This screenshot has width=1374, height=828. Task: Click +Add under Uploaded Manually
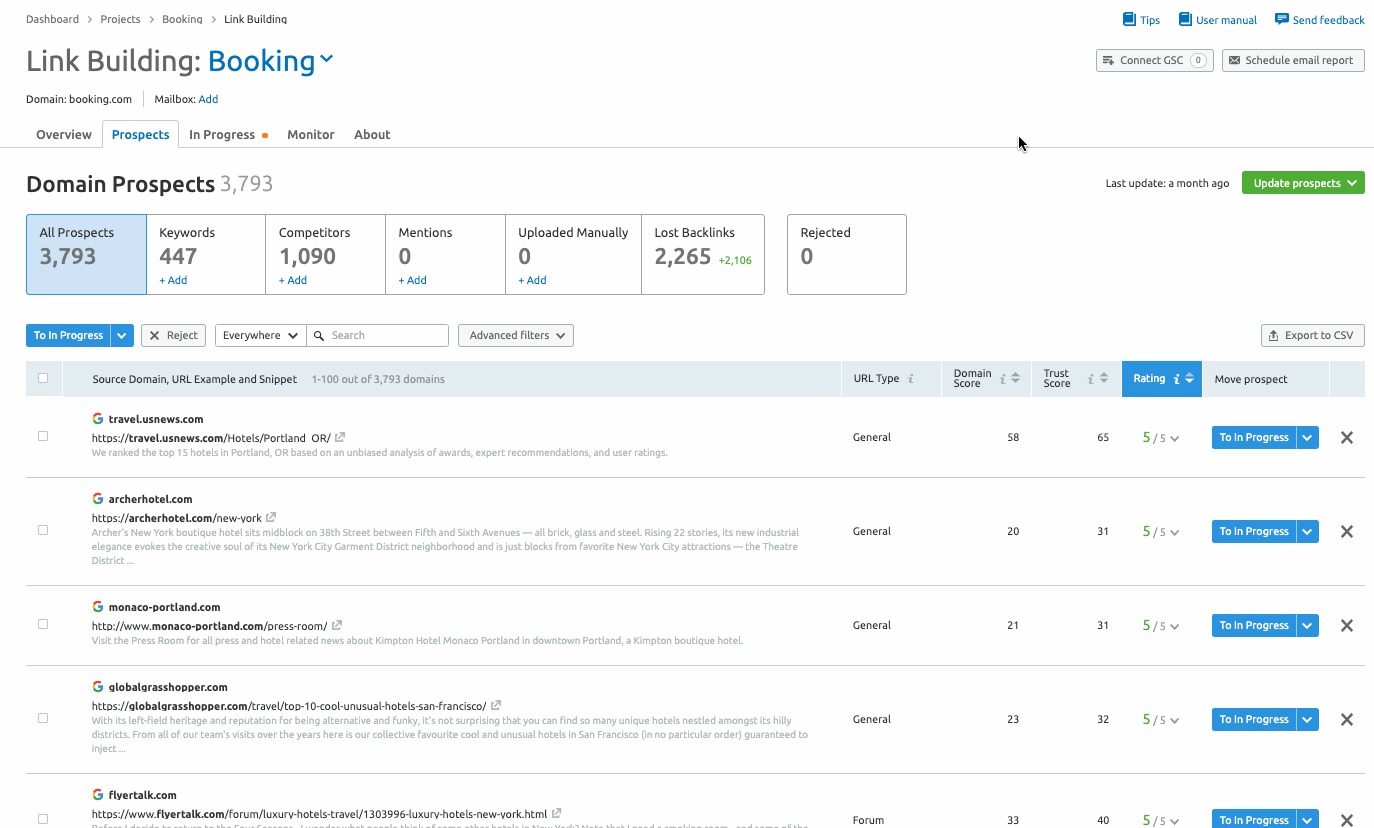pos(532,280)
